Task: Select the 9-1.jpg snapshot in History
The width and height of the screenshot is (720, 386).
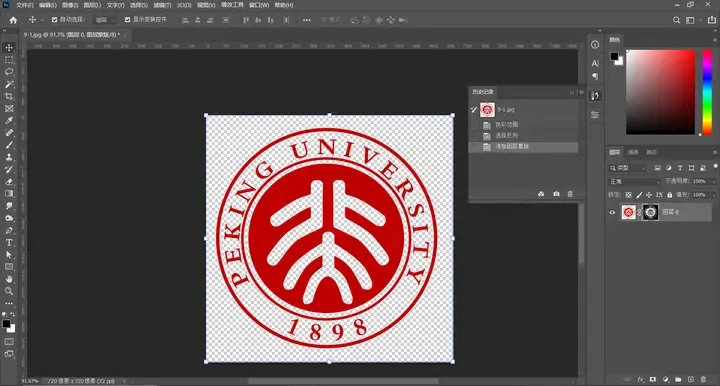Action: pos(524,110)
